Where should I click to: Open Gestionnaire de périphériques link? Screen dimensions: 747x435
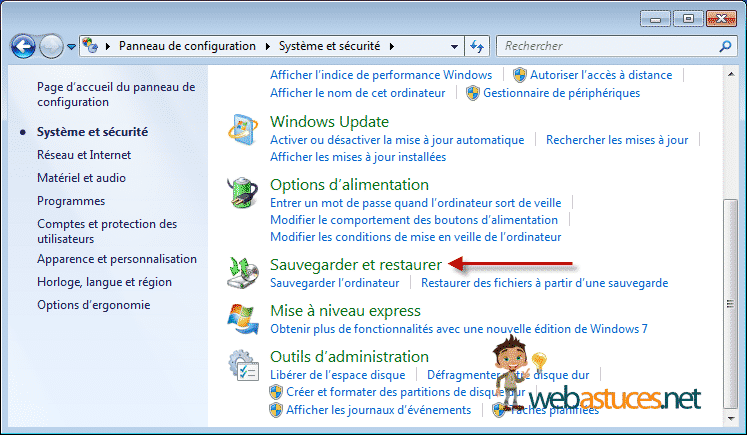(x=562, y=93)
